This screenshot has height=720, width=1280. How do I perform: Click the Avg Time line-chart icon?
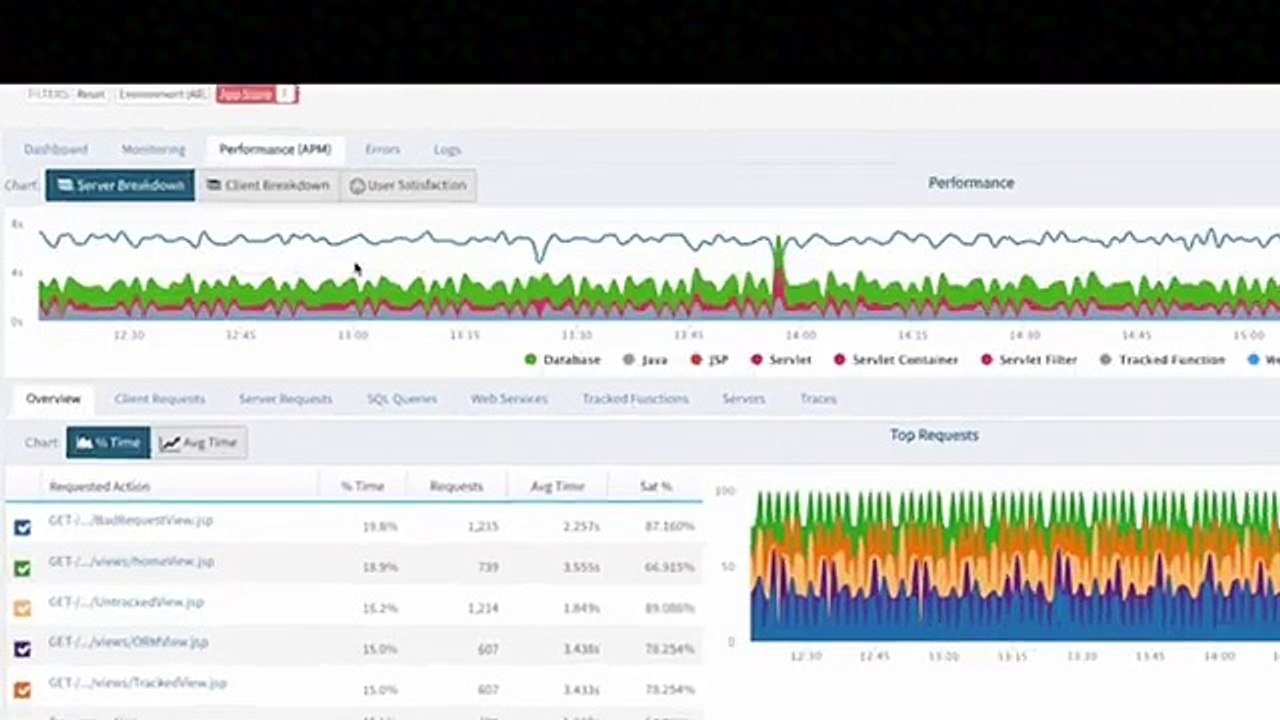[x=170, y=443]
